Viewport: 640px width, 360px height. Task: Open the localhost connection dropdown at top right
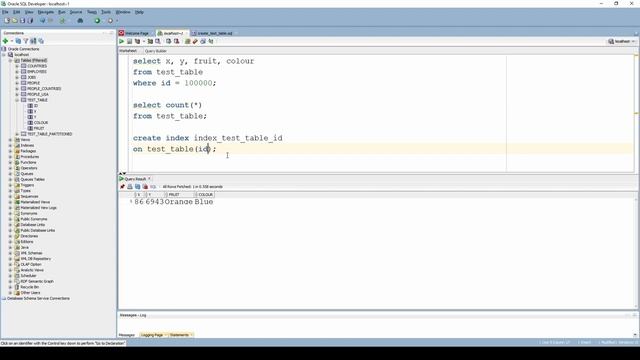[622, 41]
